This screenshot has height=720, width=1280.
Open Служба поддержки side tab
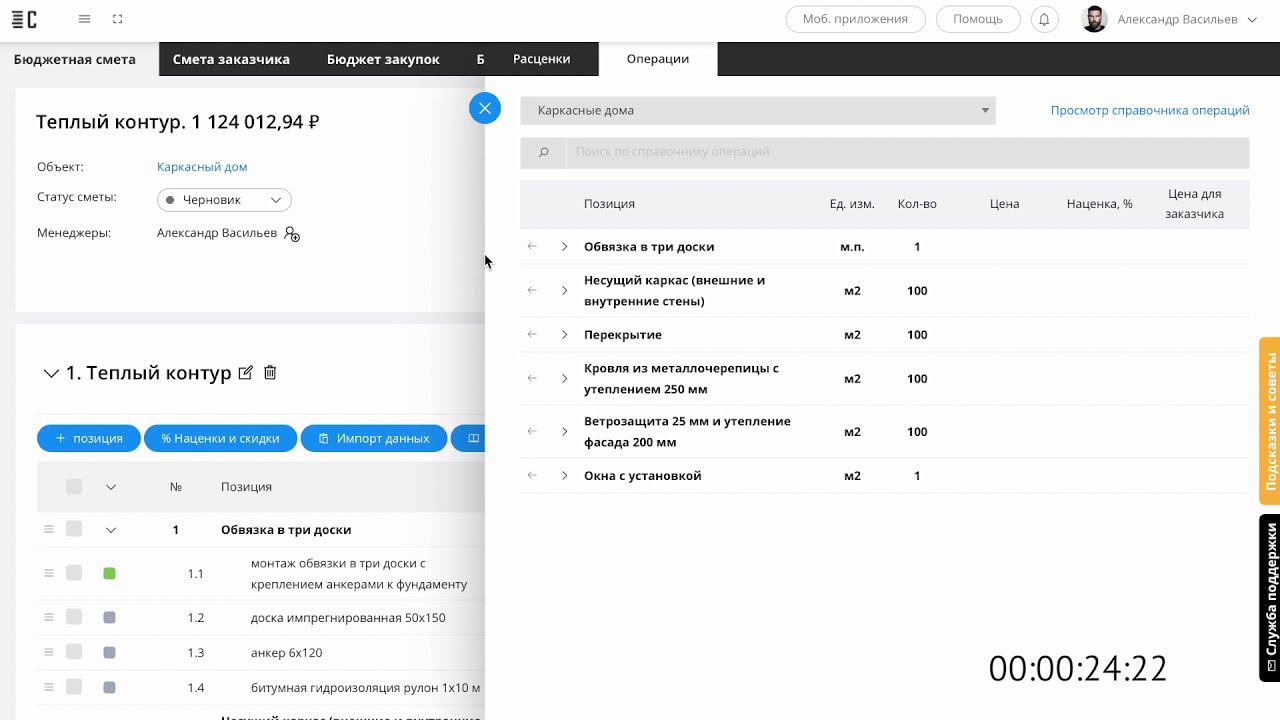tap(1270, 598)
